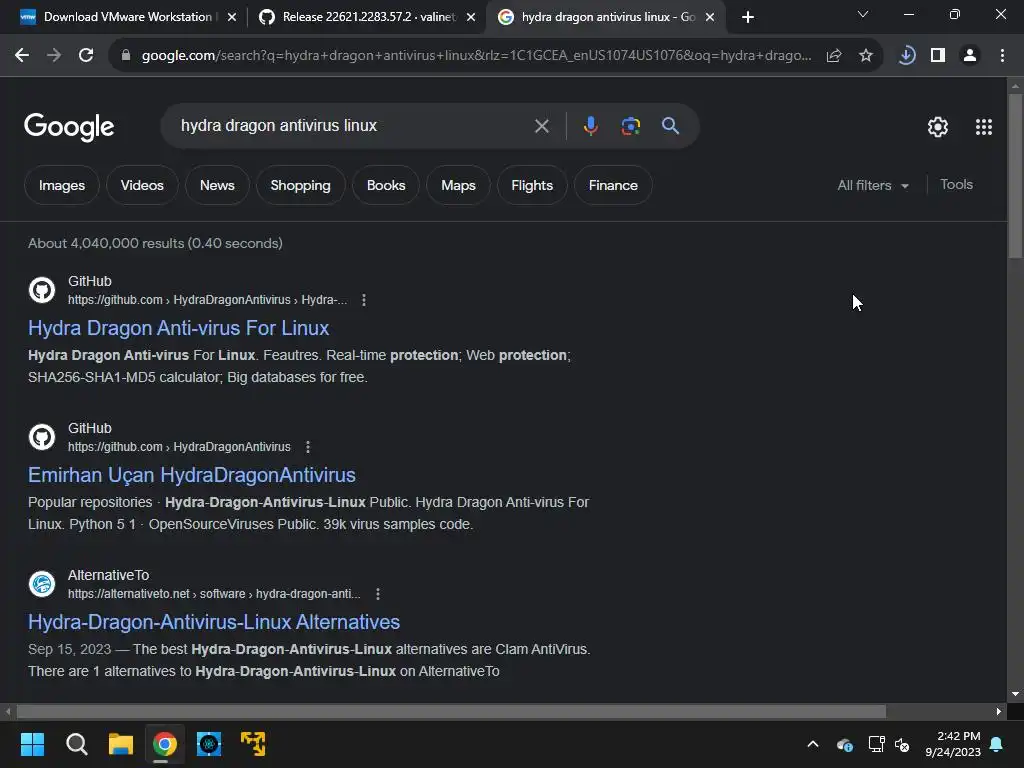Share this page via address bar icon
Viewport: 1024px width, 768px height.
pyautogui.click(x=834, y=56)
